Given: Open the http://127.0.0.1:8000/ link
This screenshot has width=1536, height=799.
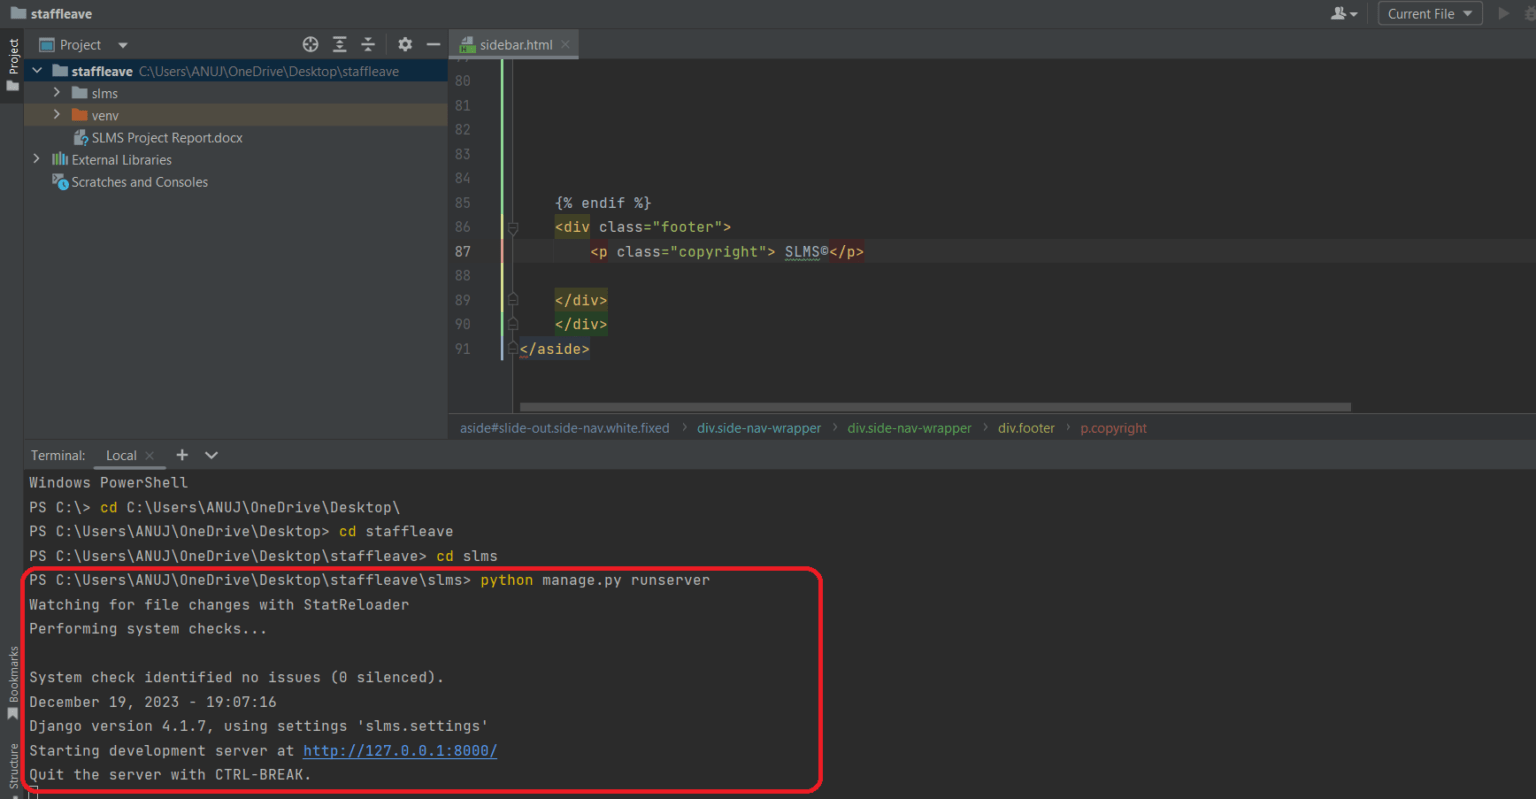Looking at the screenshot, I should click(399, 751).
